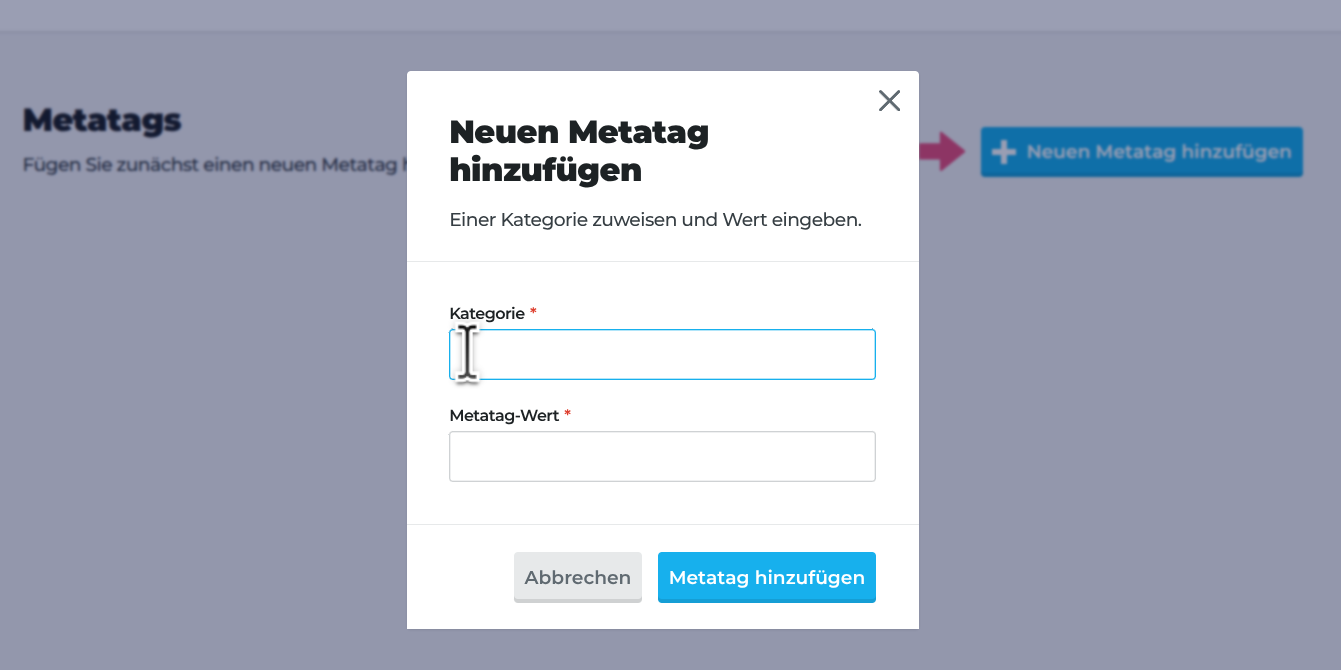The width and height of the screenshot is (1341, 670).
Task: Click the red asterisk beside Metatag-Wert
Action: pyautogui.click(x=568, y=414)
